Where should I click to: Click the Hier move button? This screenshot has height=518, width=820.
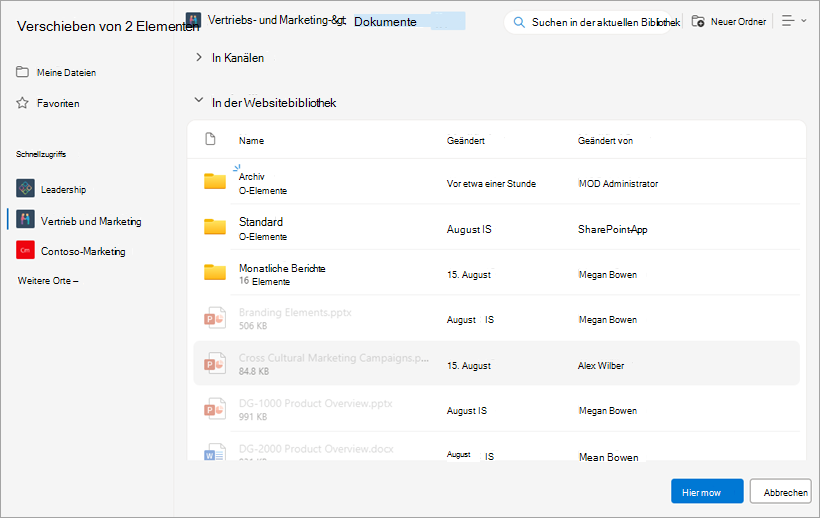click(707, 491)
